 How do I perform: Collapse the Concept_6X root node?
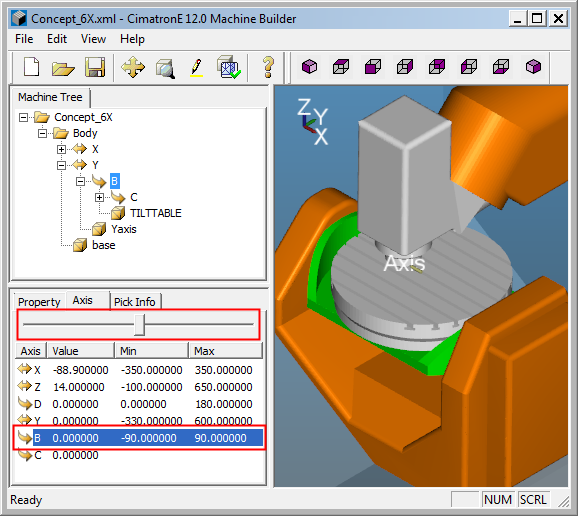pyautogui.click(x=23, y=118)
